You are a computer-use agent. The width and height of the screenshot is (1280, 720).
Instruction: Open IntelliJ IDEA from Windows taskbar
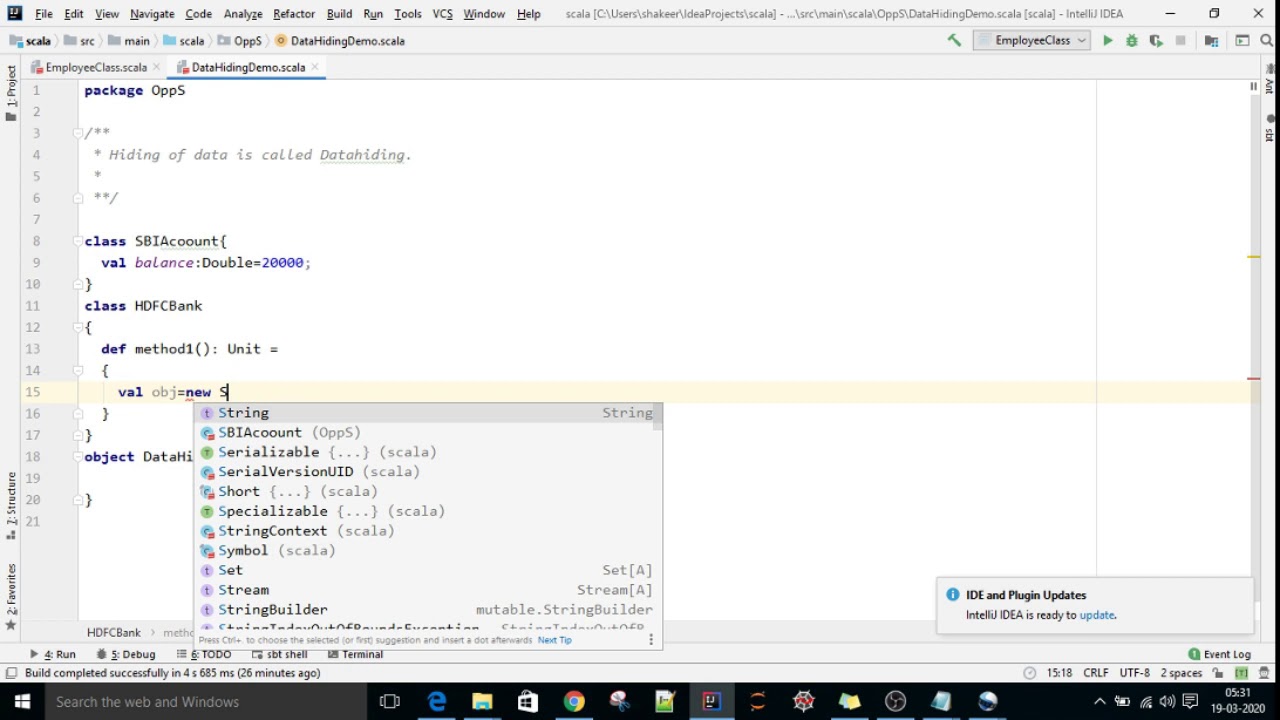pyautogui.click(x=711, y=701)
